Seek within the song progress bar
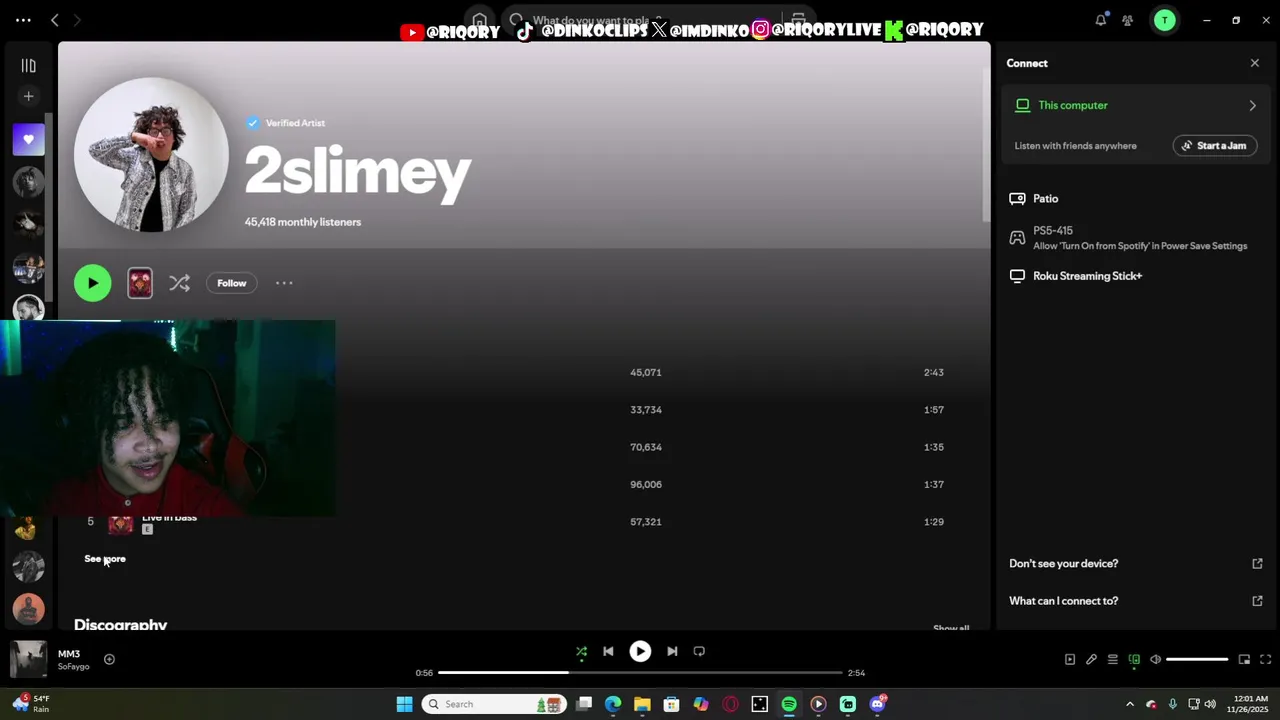Screen dimensions: 1280x720 tap(640, 673)
